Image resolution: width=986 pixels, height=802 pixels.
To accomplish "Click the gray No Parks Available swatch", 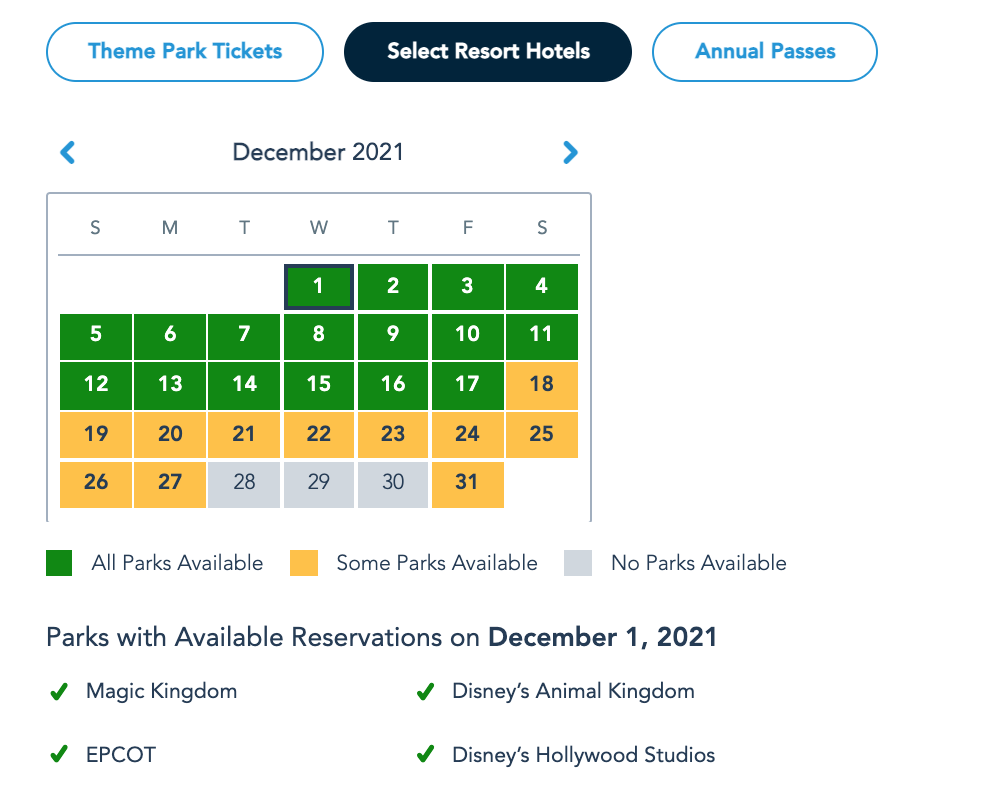I will [579, 563].
